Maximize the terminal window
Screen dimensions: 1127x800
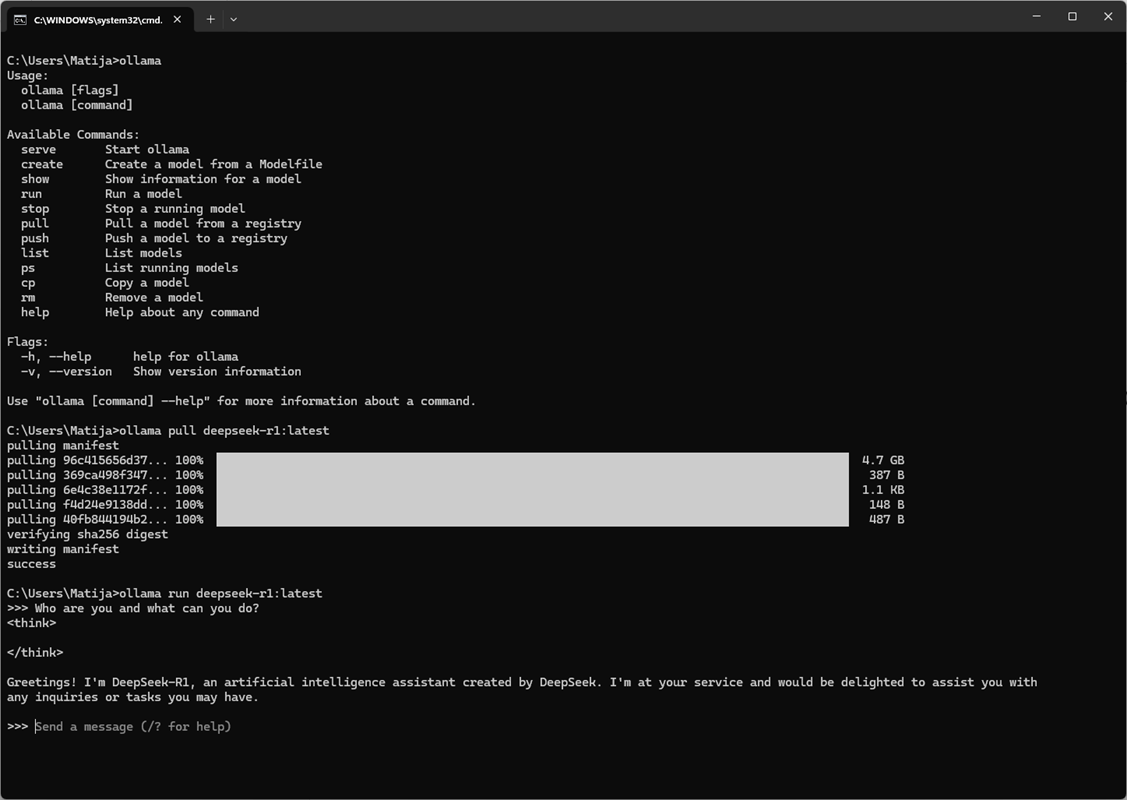click(1072, 16)
